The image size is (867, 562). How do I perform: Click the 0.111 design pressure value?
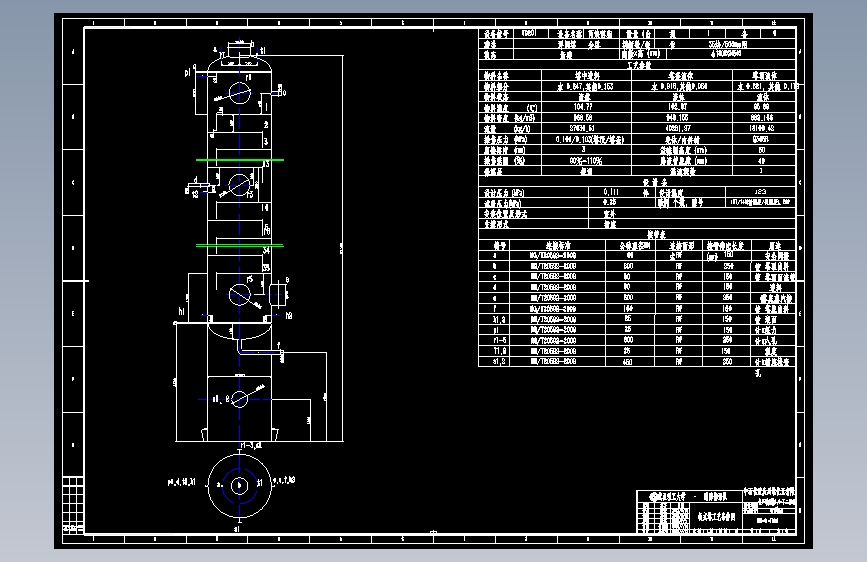(611, 192)
